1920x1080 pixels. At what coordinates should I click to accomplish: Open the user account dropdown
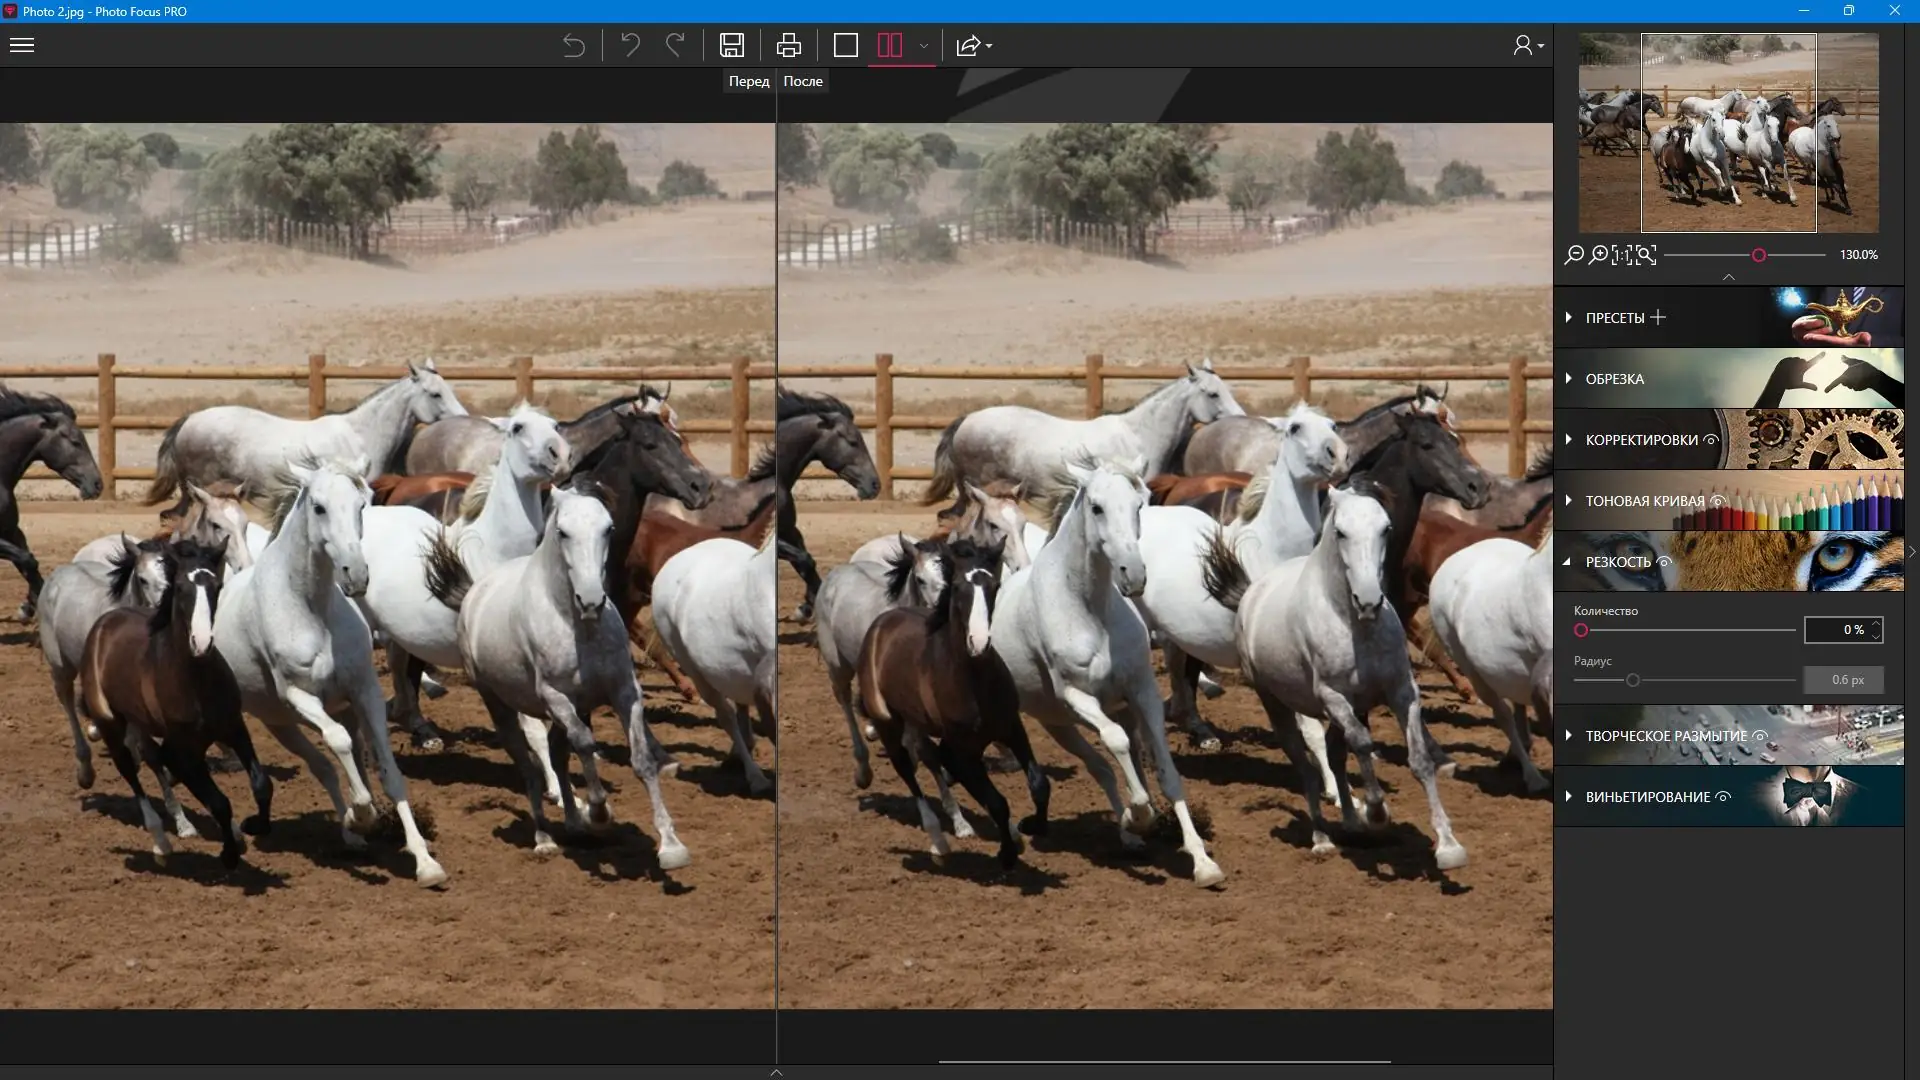tap(1527, 45)
